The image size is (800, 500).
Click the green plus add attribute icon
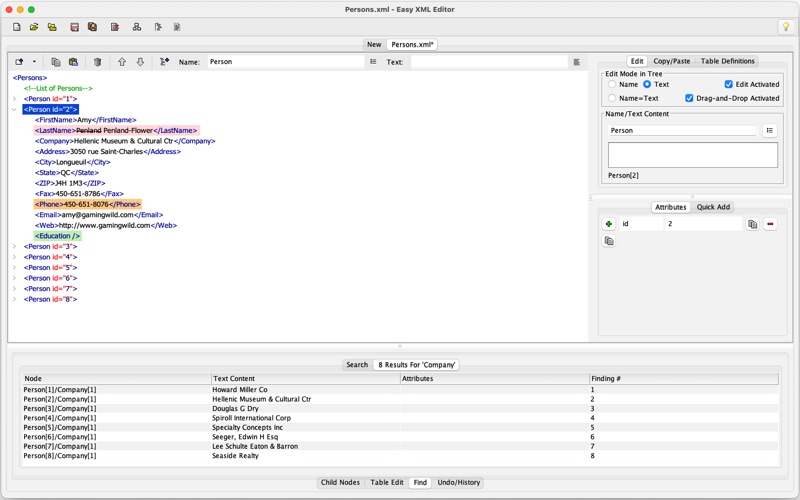[609, 223]
